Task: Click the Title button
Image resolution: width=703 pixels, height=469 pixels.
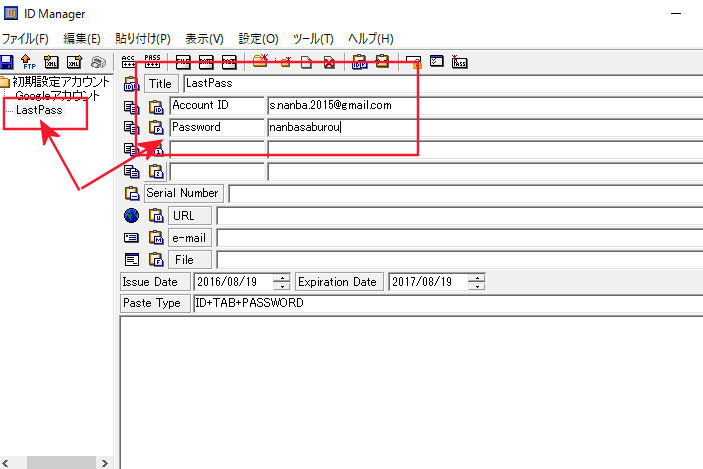Action: (x=161, y=84)
